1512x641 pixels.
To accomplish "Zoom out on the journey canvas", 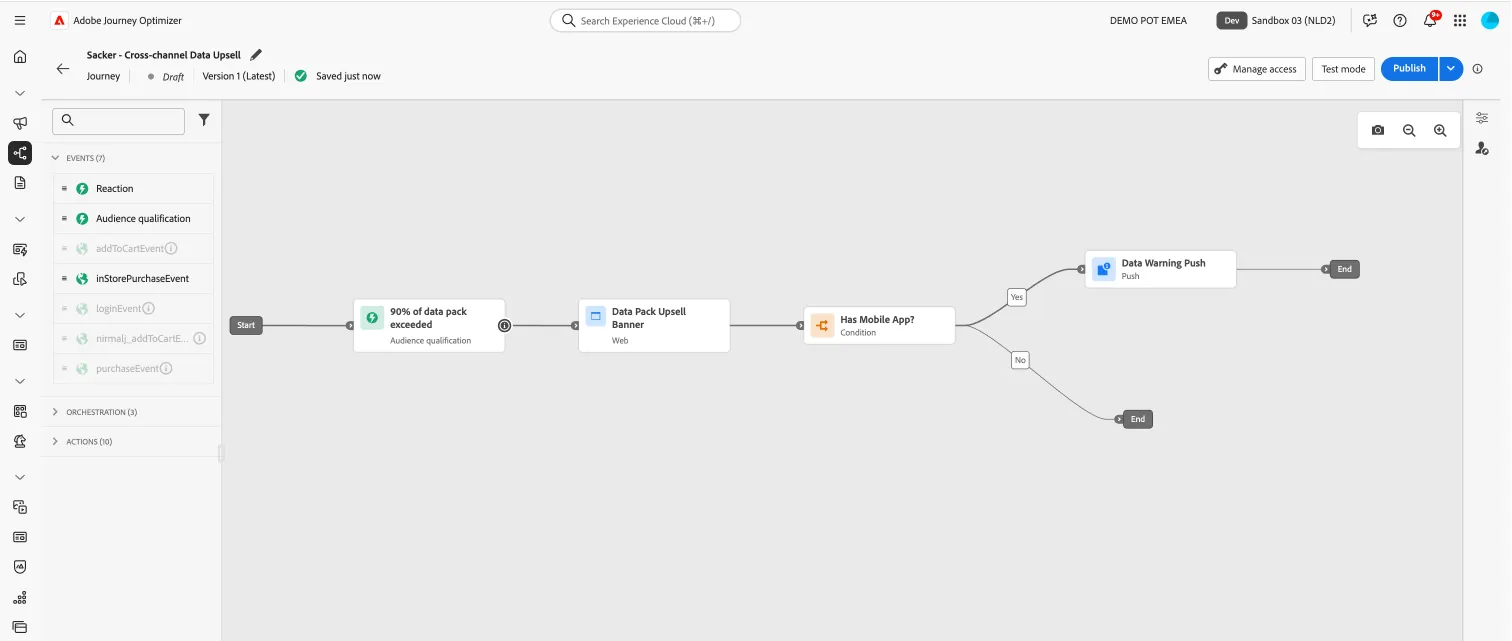I will [x=1409, y=130].
